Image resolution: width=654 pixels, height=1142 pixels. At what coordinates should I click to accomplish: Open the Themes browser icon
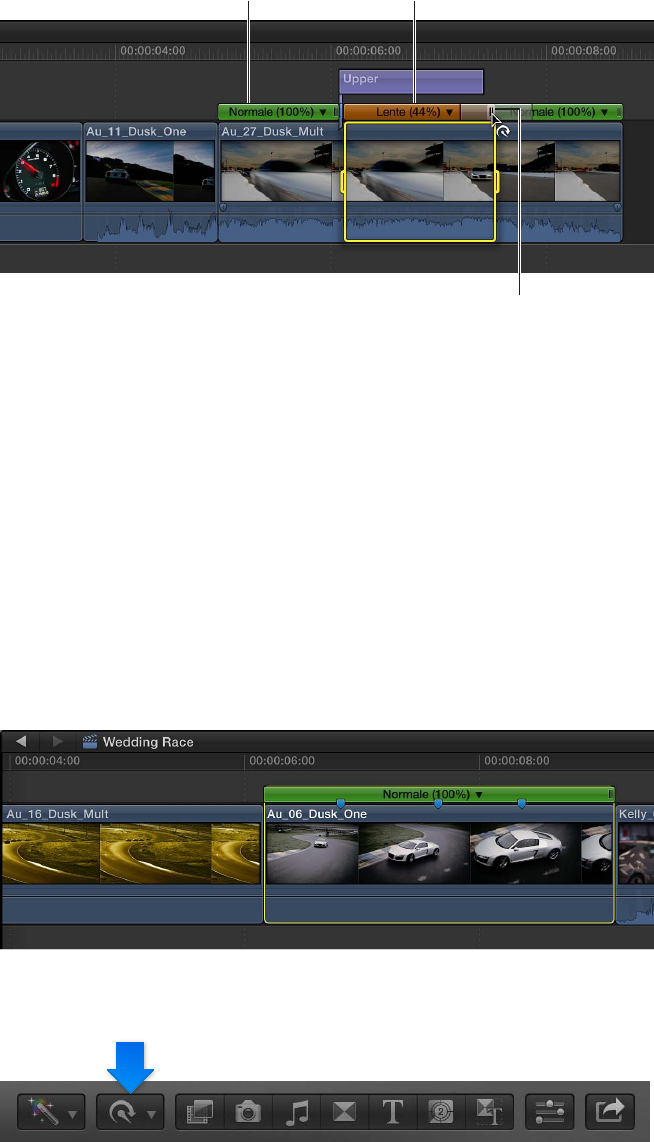pos(488,1112)
